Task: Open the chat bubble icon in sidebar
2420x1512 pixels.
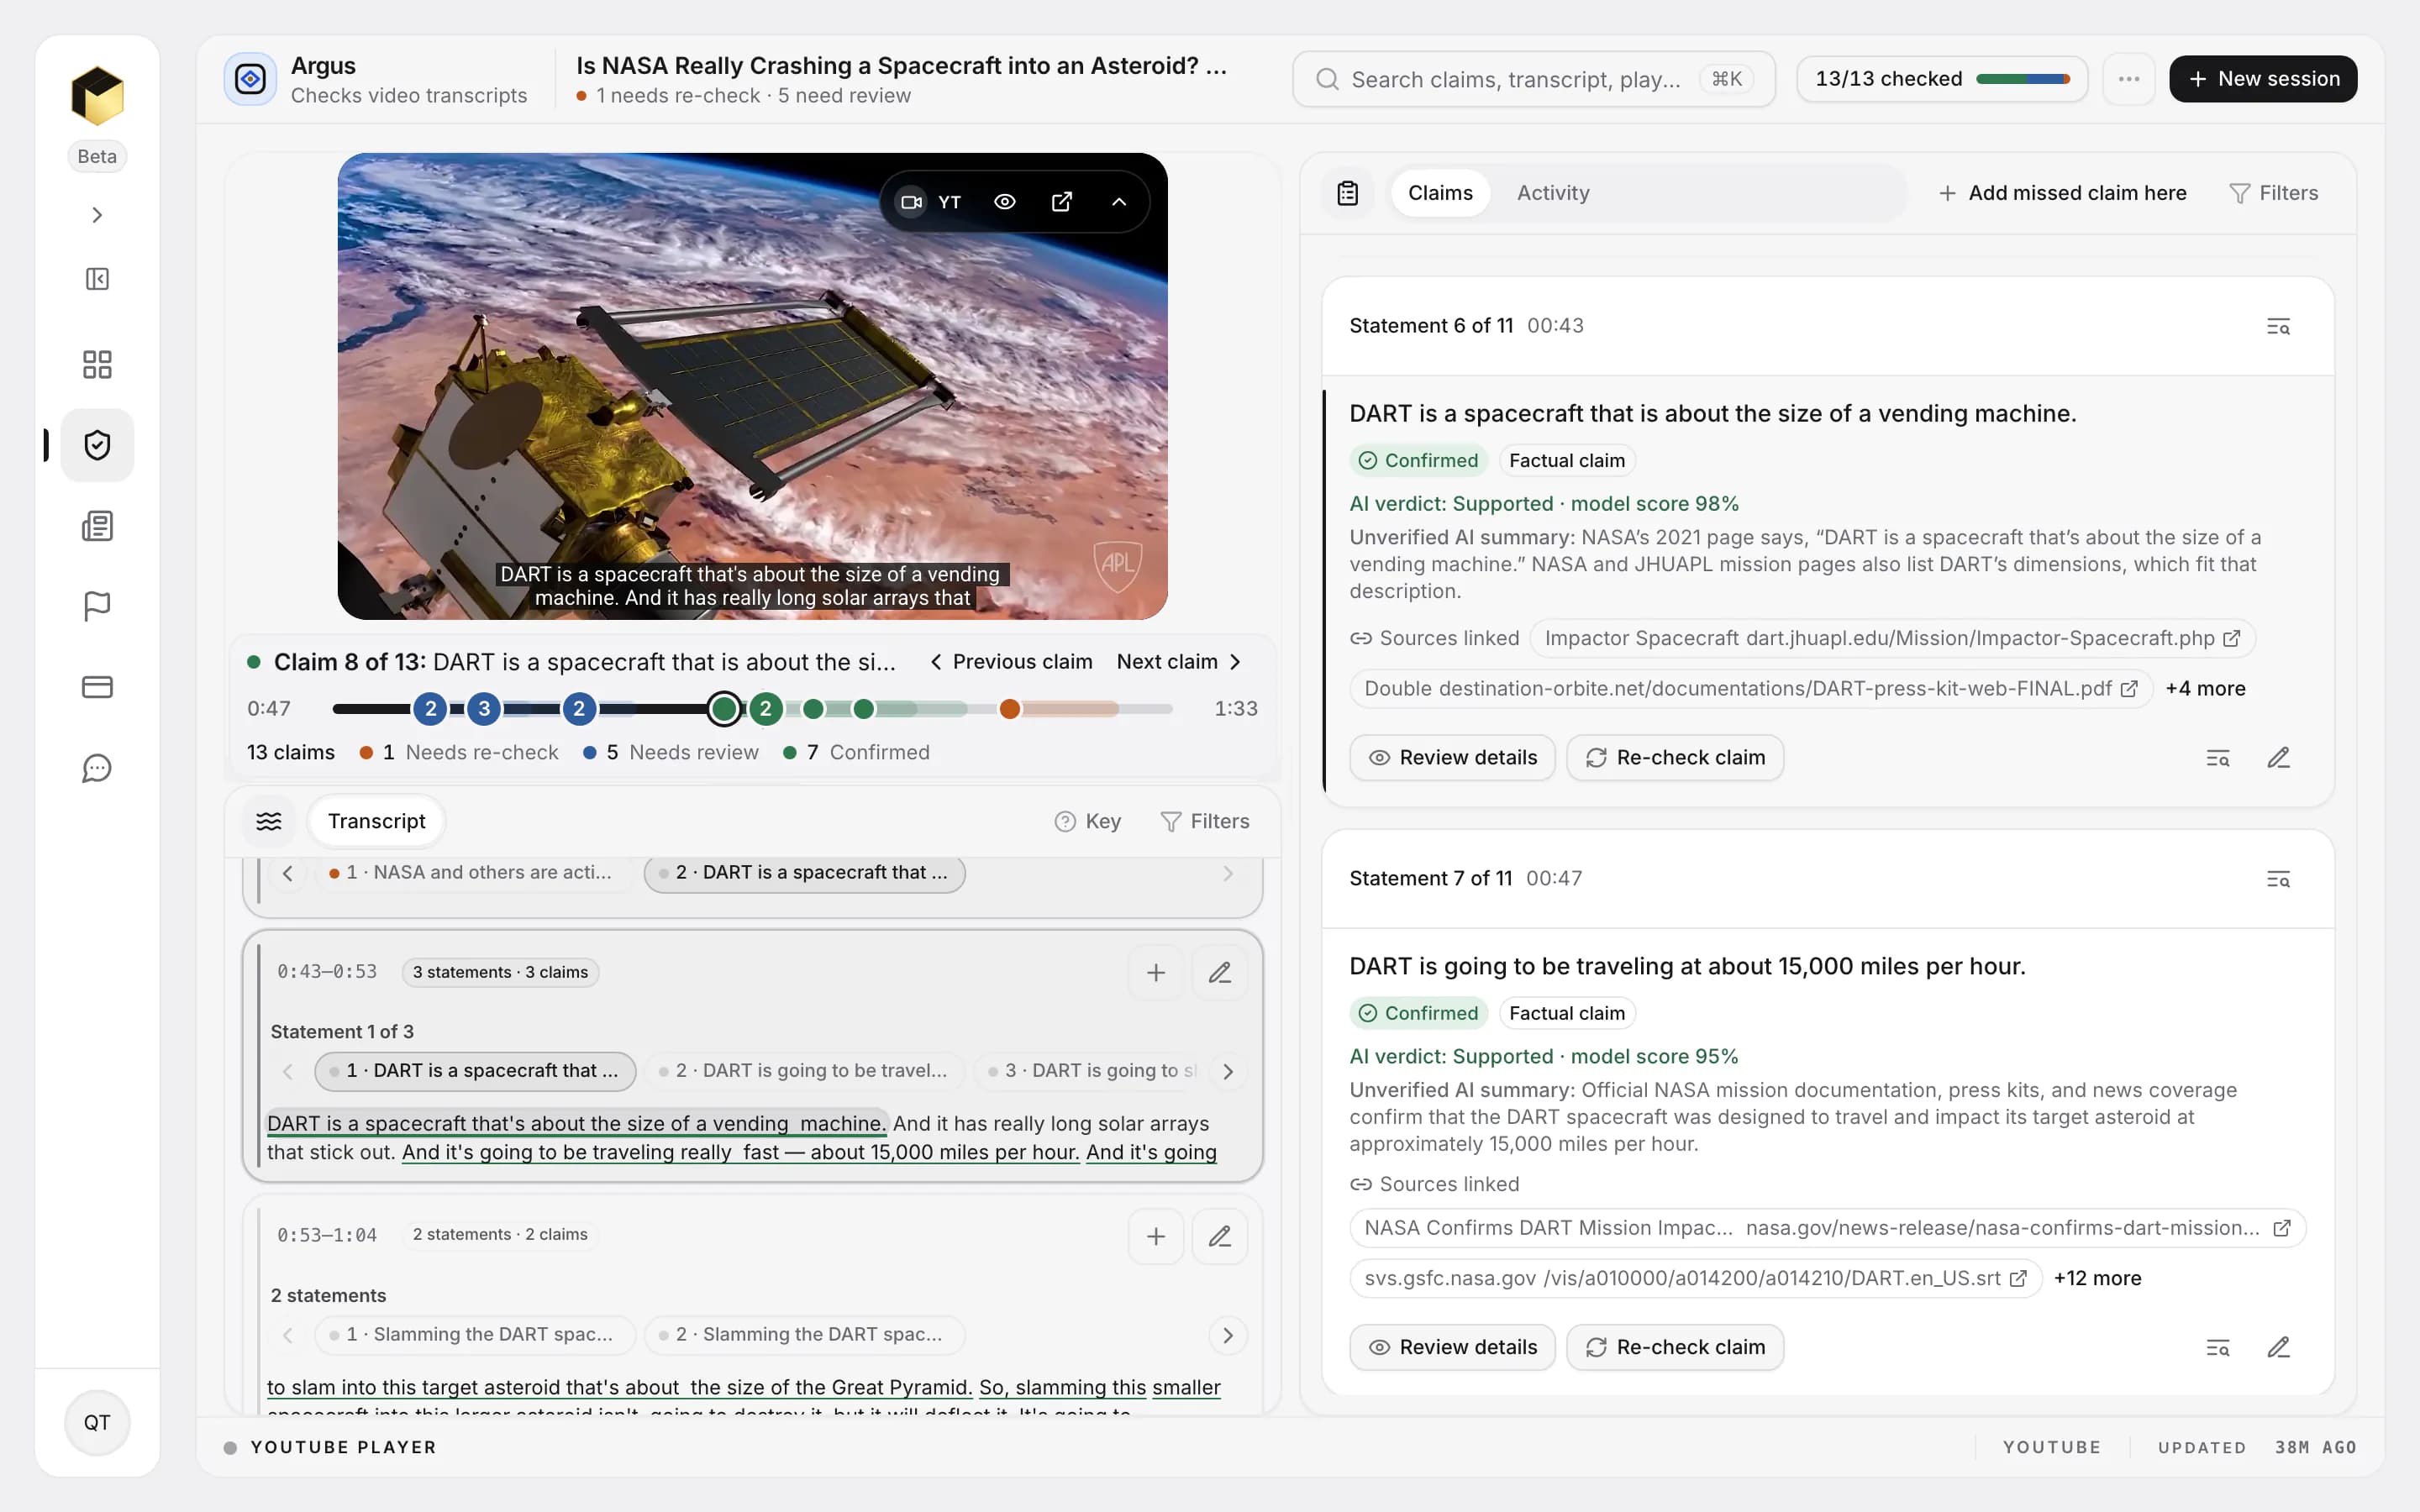Action: tap(97, 768)
